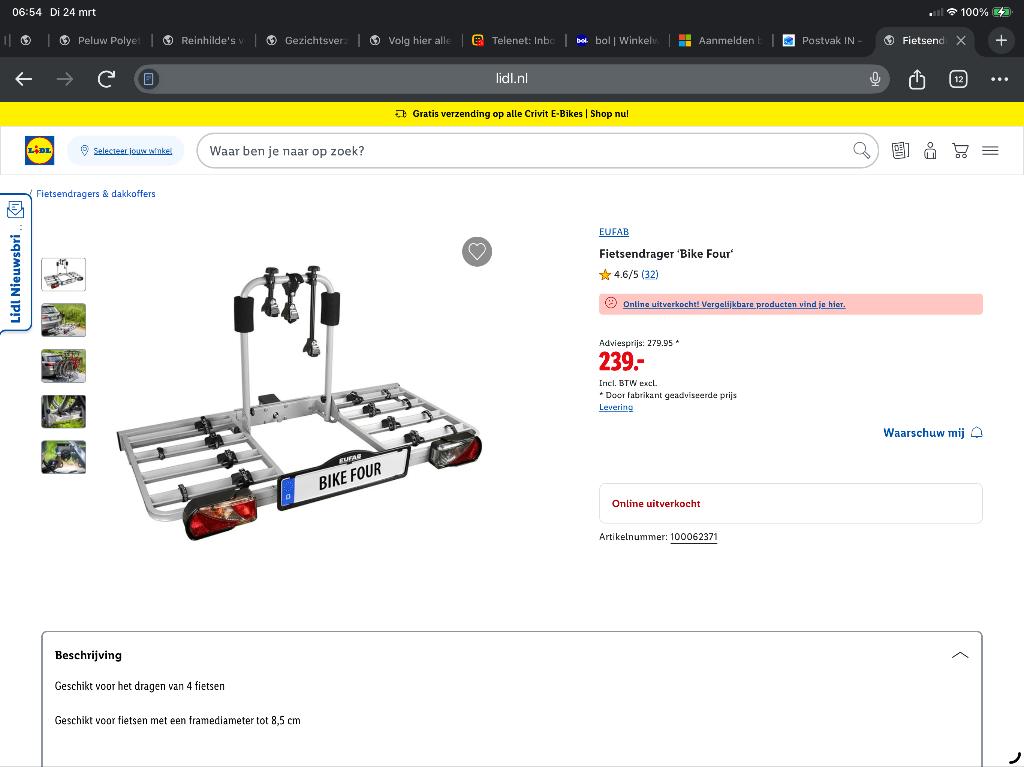Open the tab overview showing 12 tabs

pos(958,79)
